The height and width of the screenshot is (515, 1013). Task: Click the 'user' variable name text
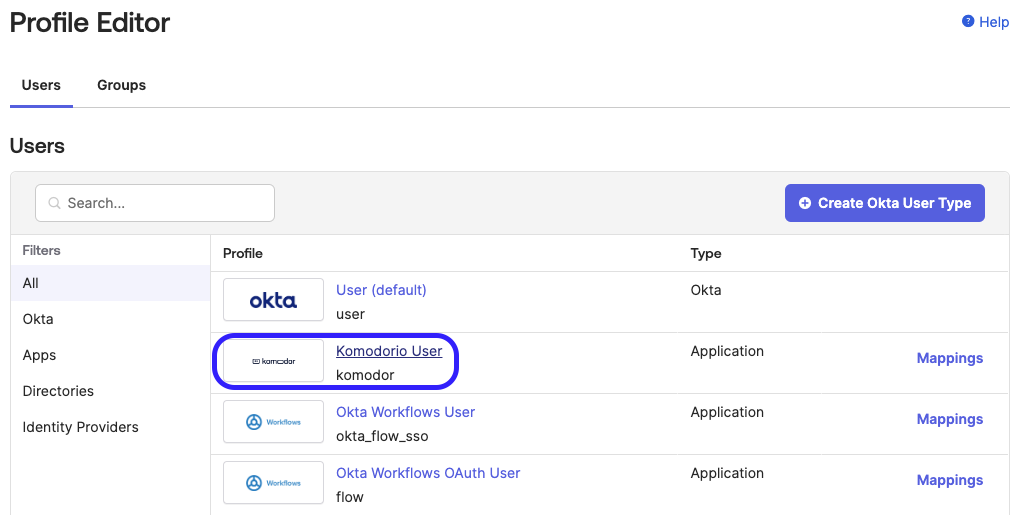[350, 314]
